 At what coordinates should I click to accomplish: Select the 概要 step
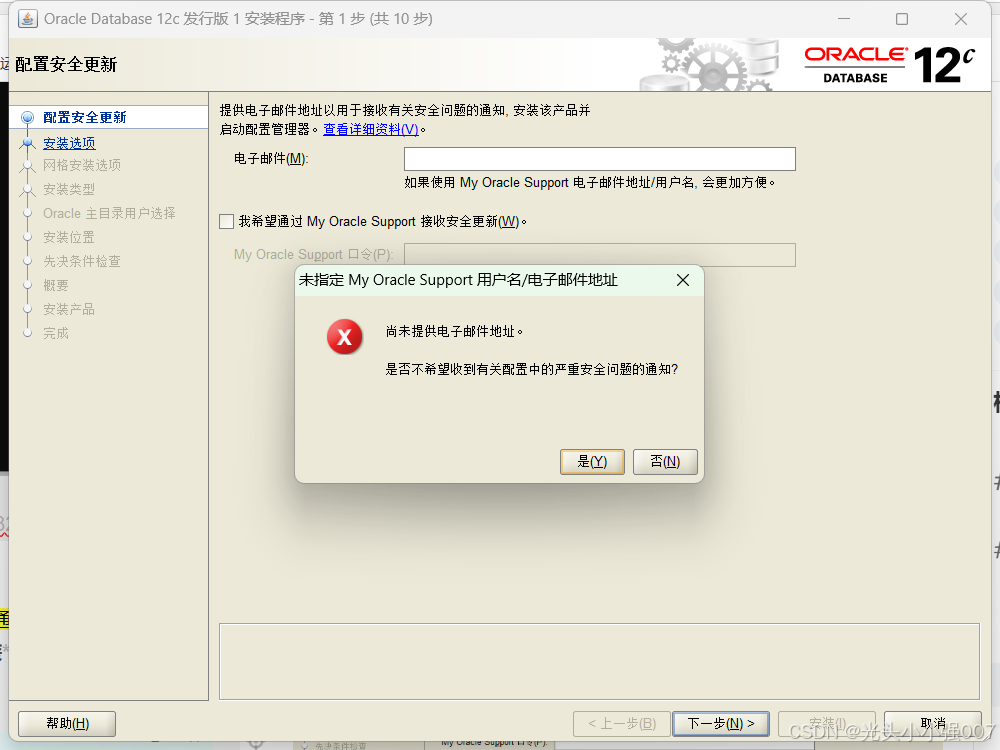coord(55,285)
